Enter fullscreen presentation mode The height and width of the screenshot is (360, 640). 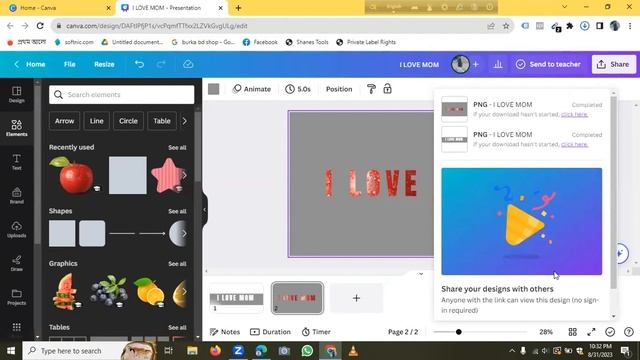click(591, 332)
